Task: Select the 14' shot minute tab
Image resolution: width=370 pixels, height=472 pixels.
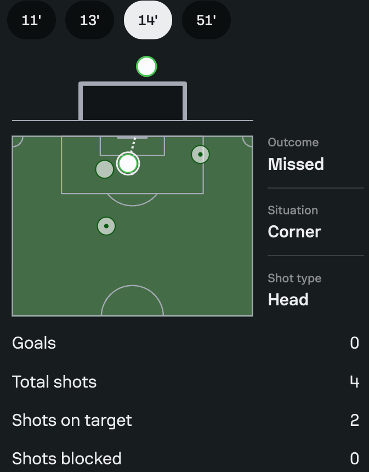Action: [x=148, y=20]
